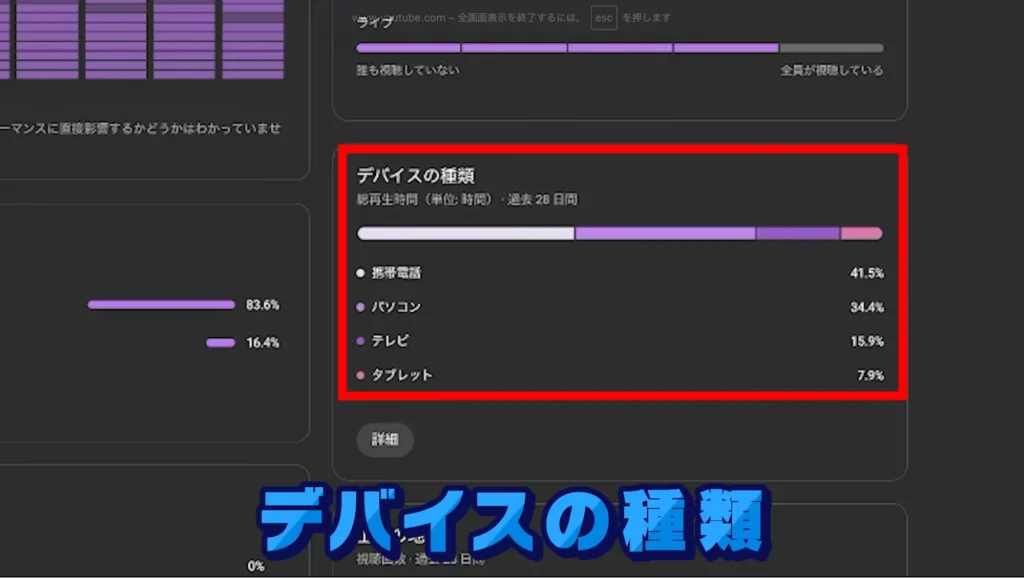Click the purple dot beside テレビ
1024x578 pixels.
pyautogui.click(x=361, y=341)
